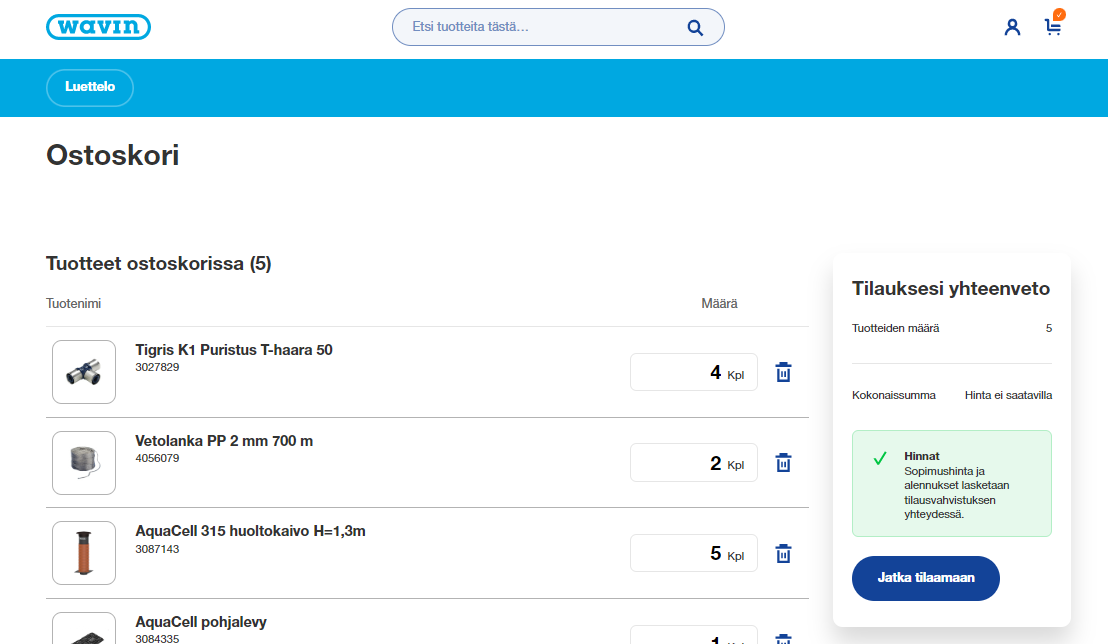Delete Tigris K1 Puristus T-haara 50 item
Viewport: 1108px width, 644px height.
point(783,372)
